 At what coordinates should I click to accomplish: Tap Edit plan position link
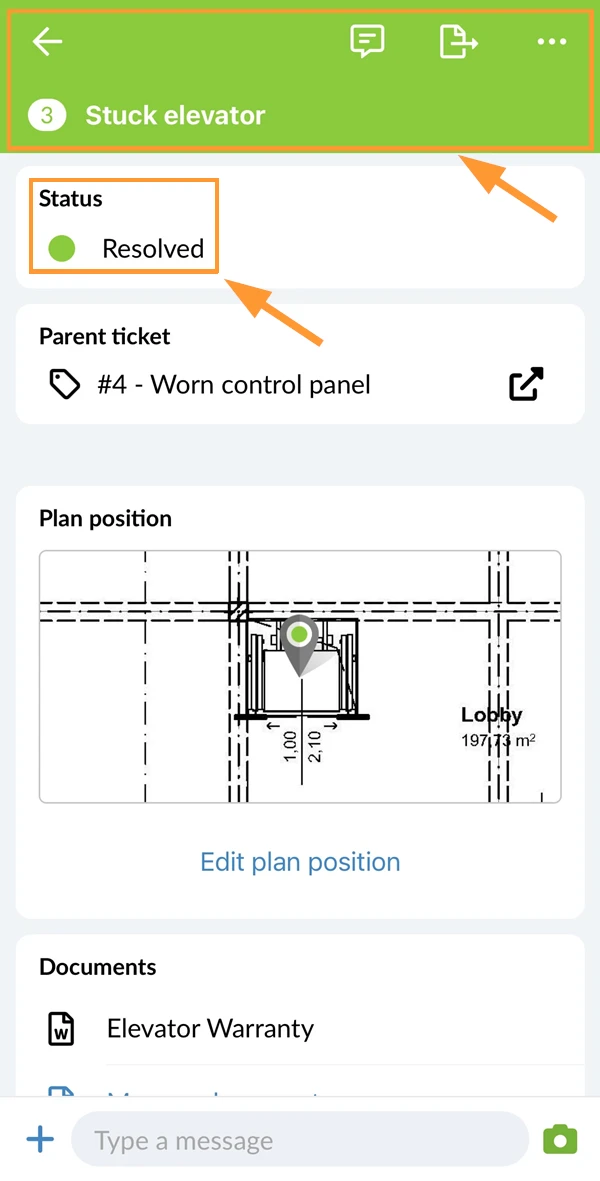300,862
